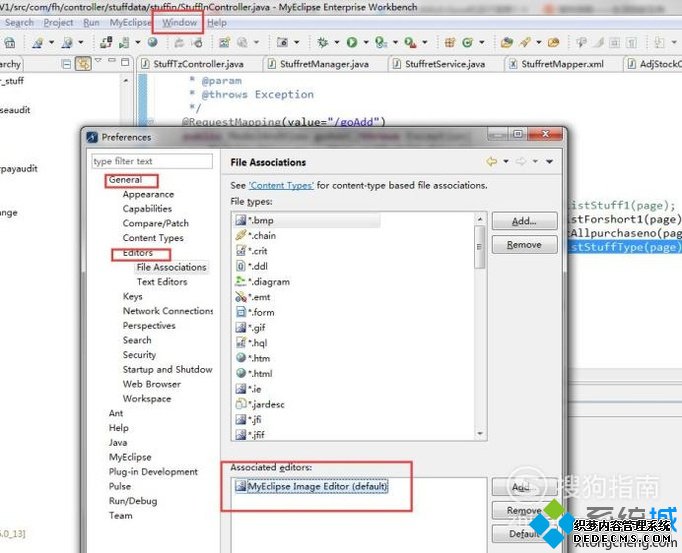This screenshot has width=682, height=553.
Task: Select Java in Preferences tree
Action: click(x=118, y=442)
